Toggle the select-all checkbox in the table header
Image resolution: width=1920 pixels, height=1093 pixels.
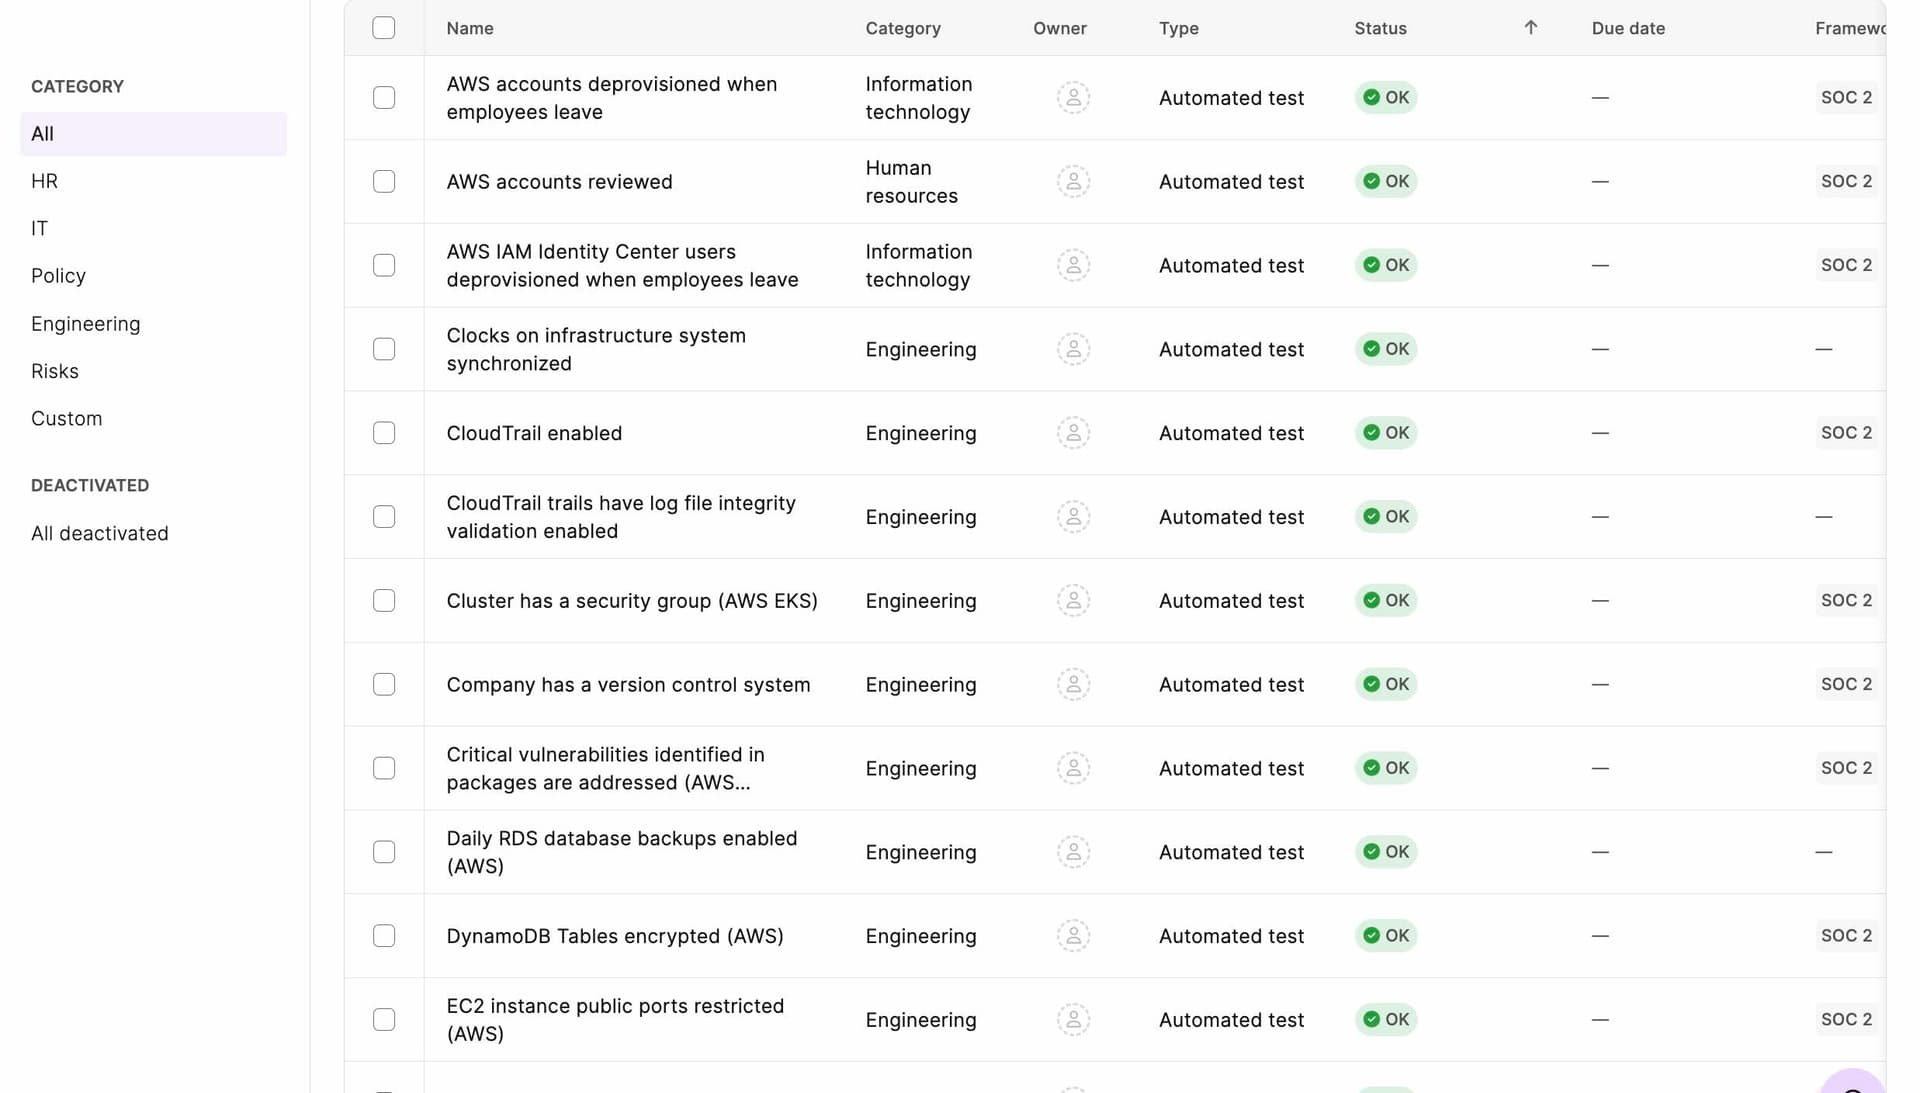[x=384, y=28]
